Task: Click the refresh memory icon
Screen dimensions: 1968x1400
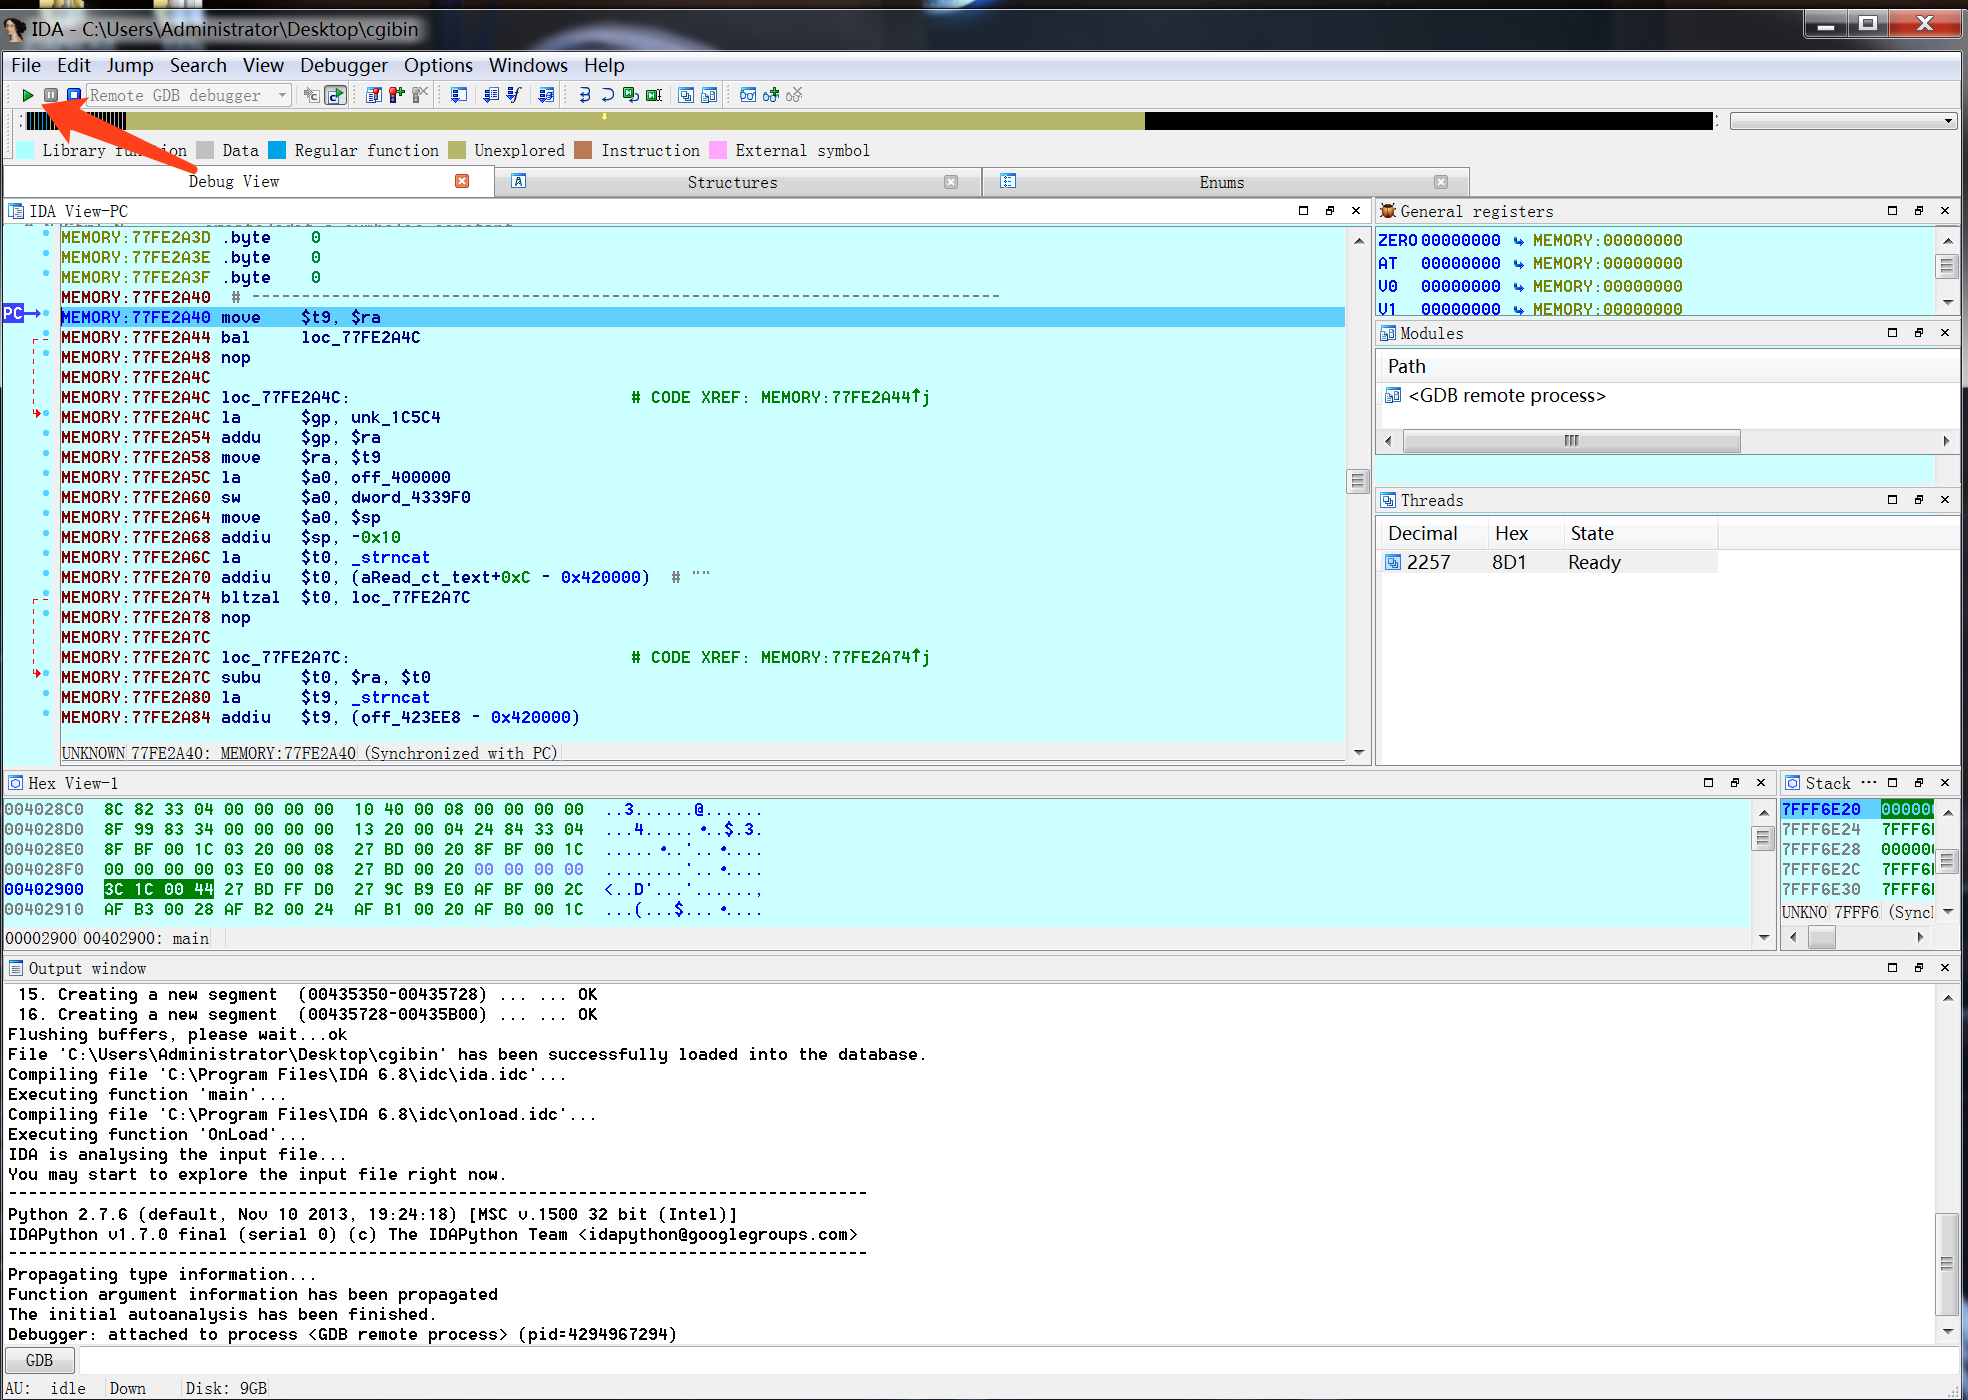Action: 335,95
